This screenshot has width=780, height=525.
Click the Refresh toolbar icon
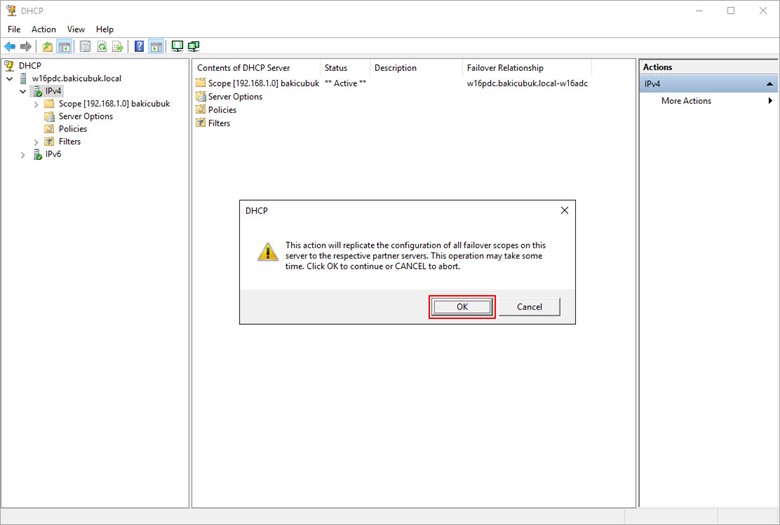(x=101, y=46)
